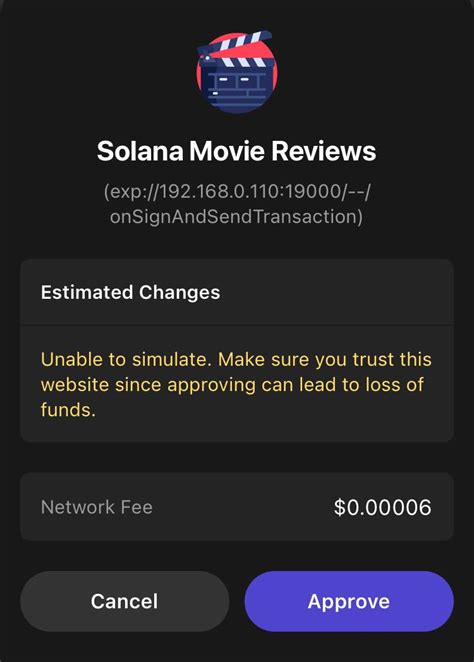This screenshot has width=474, height=662.
Task: Select the Solana Movie Reviews title
Action: click(x=236, y=151)
